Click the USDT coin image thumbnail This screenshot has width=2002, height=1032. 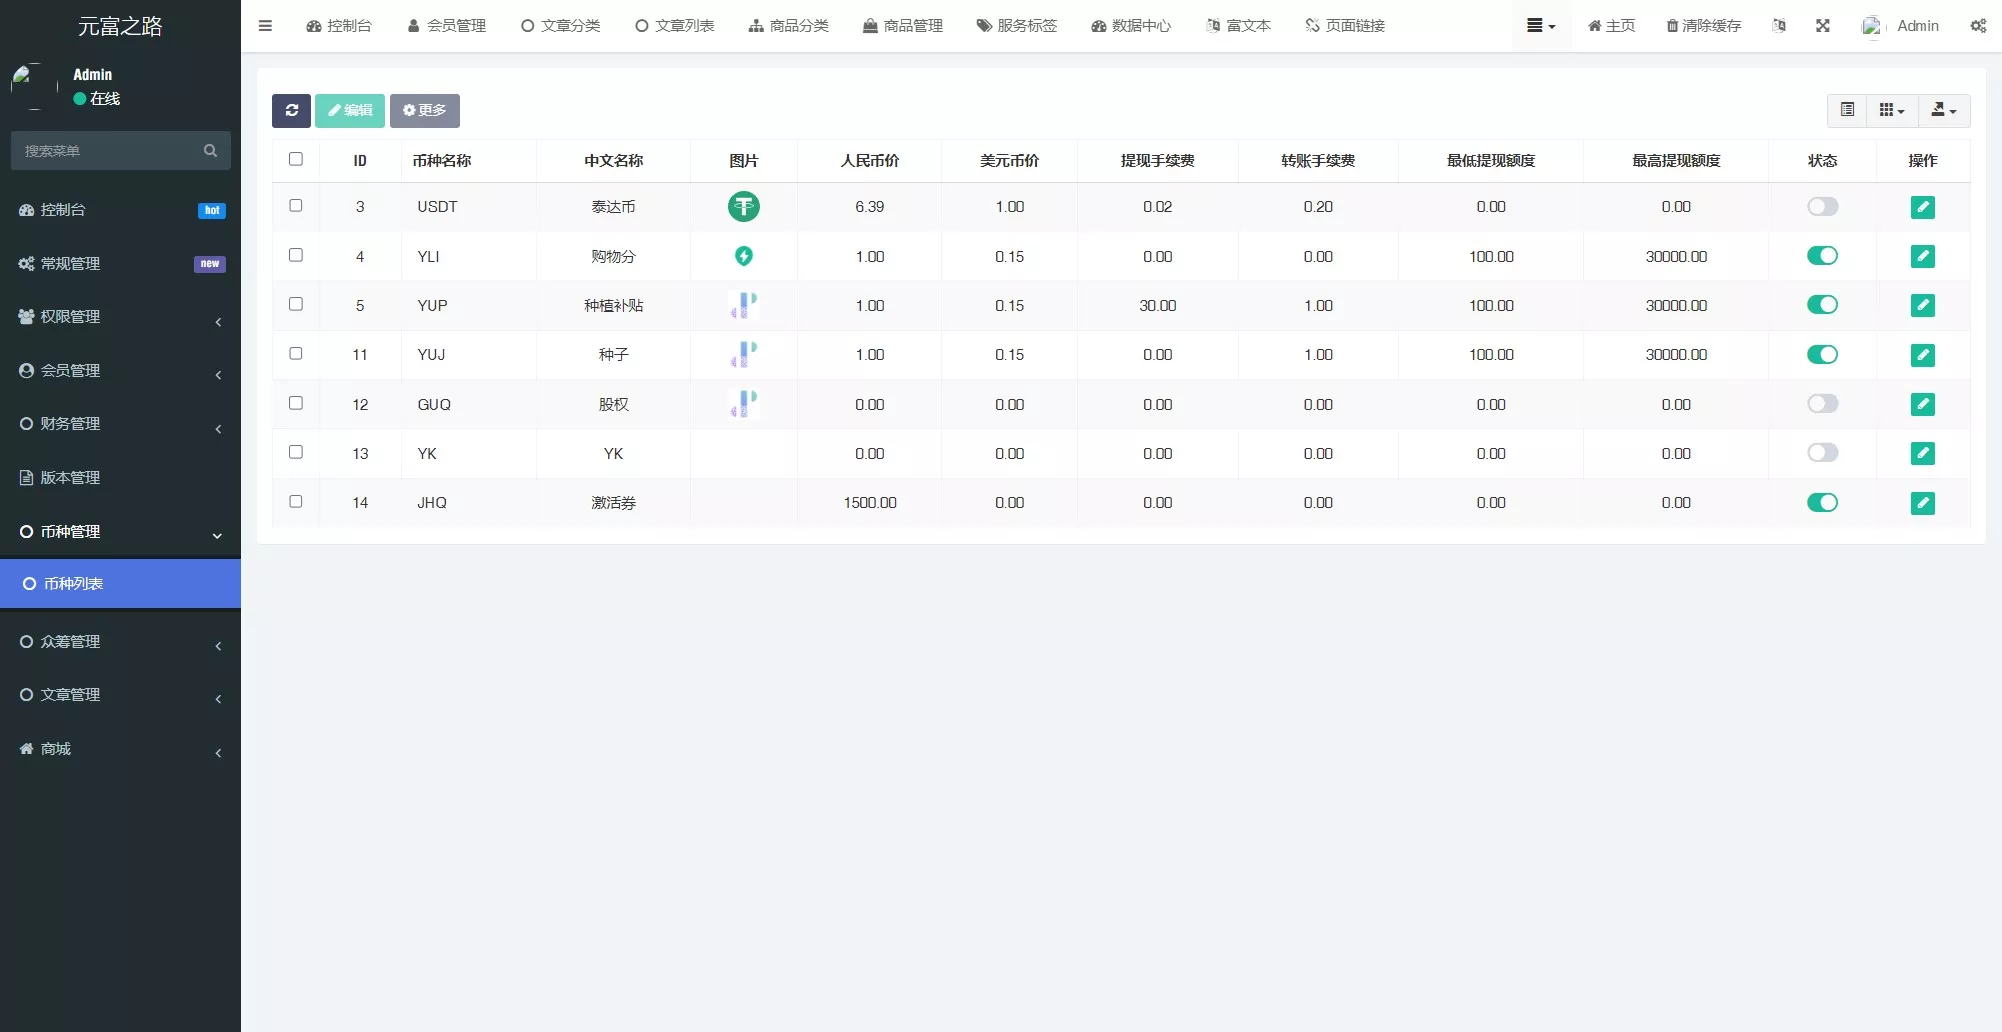pyautogui.click(x=743, y=207)
